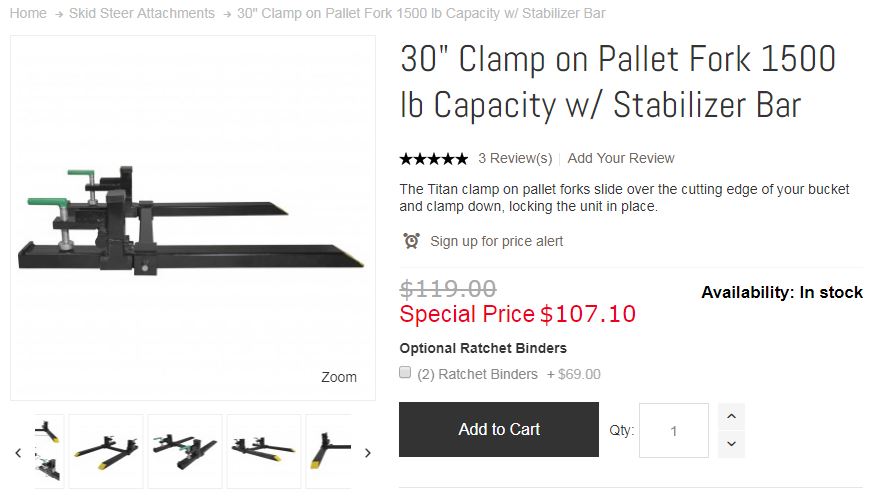Show next product thumbnails with right arrow
Screen dimensions: 882x497
pos(368,453)
